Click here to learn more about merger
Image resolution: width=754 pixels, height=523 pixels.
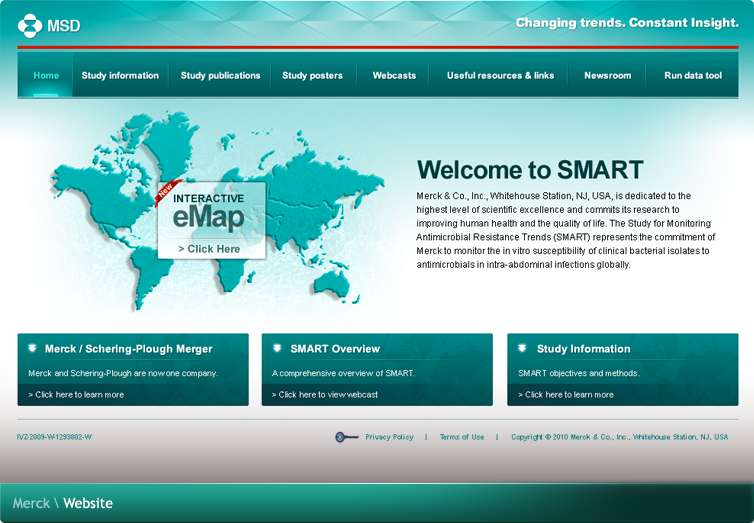click(76, 395)
